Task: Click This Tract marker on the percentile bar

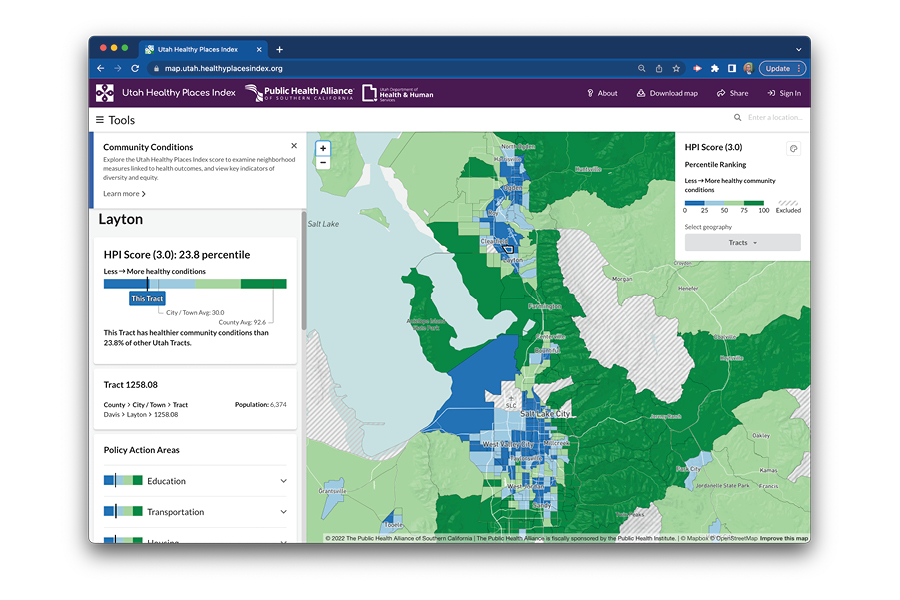Action: click(146, 298)
